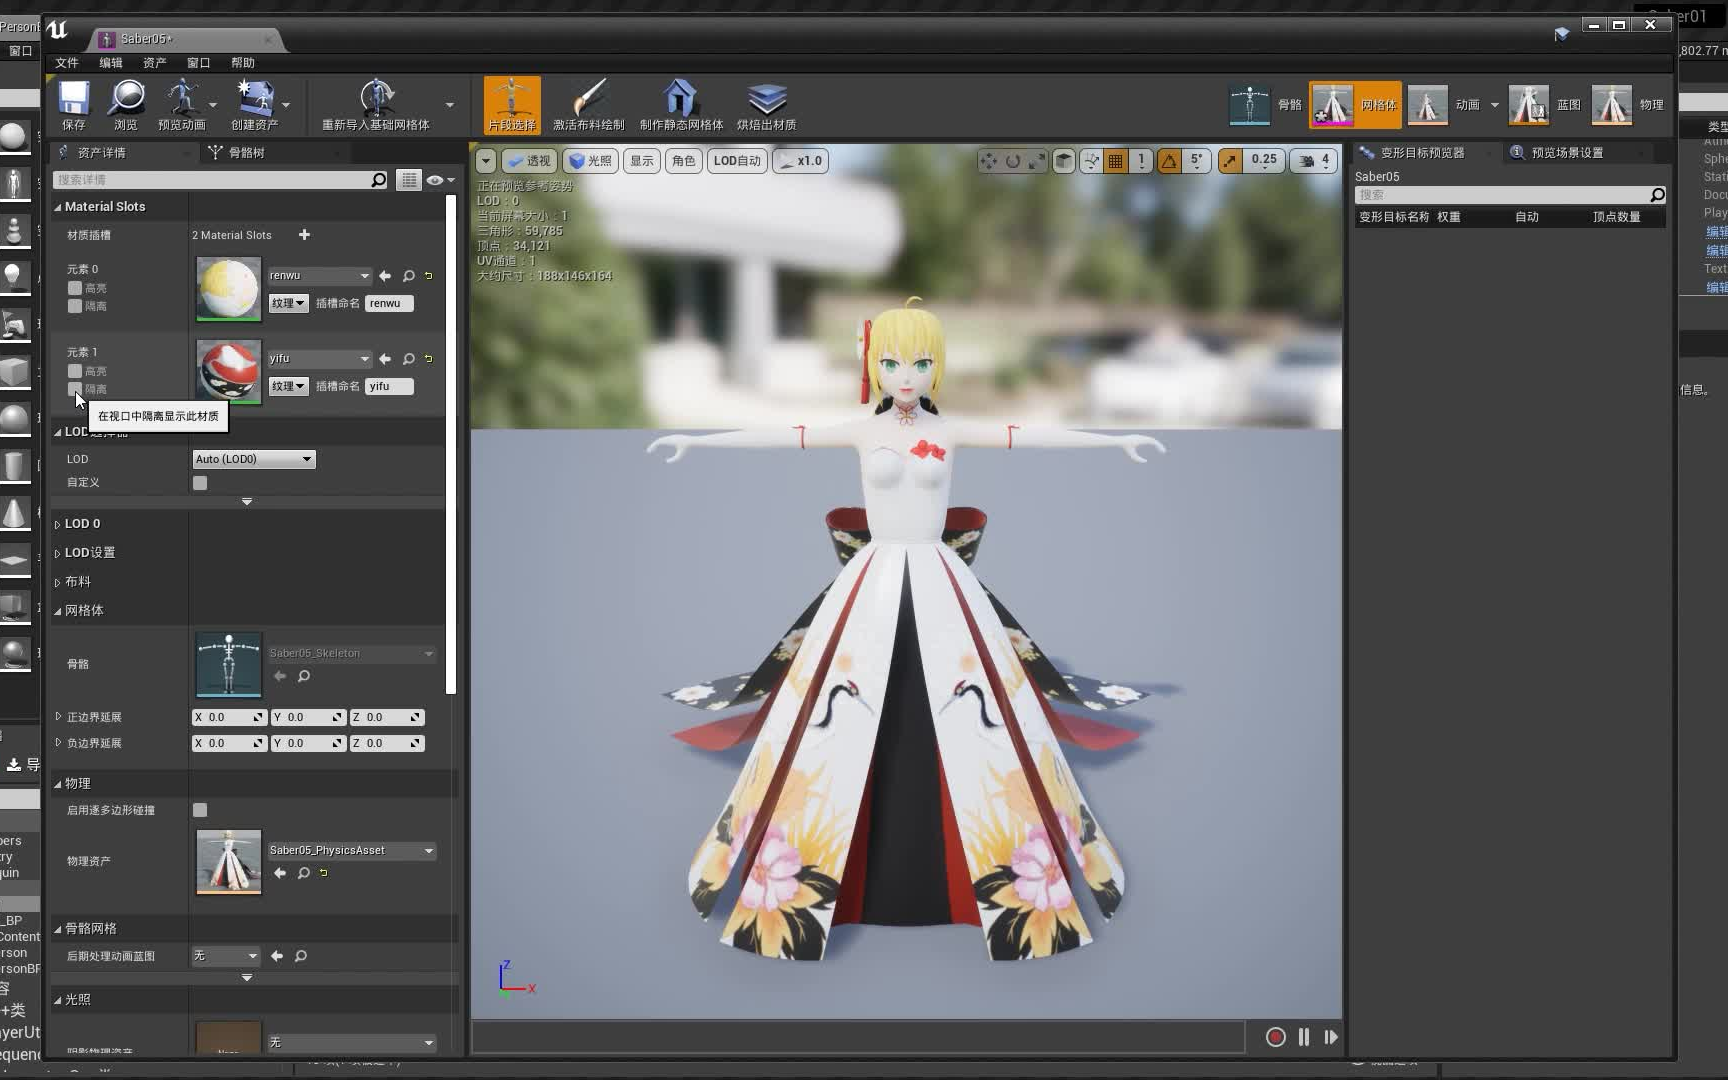
Task: Switch to Mesh (网格体) editor mode
Action: 1355,105
